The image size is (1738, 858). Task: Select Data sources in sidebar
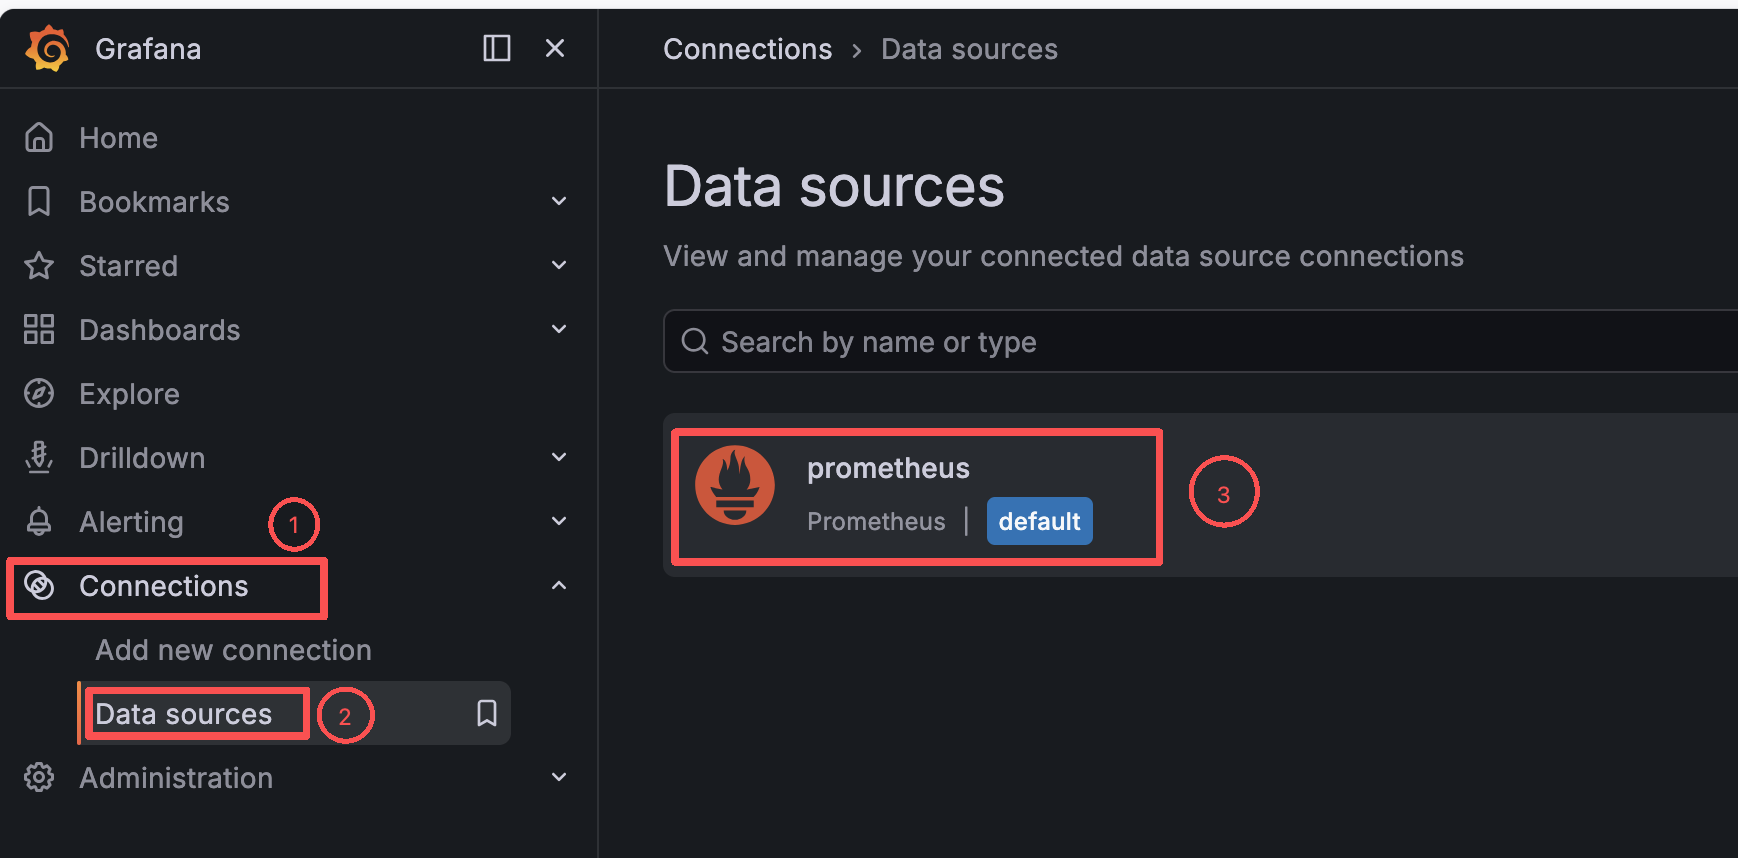[184, 714]
